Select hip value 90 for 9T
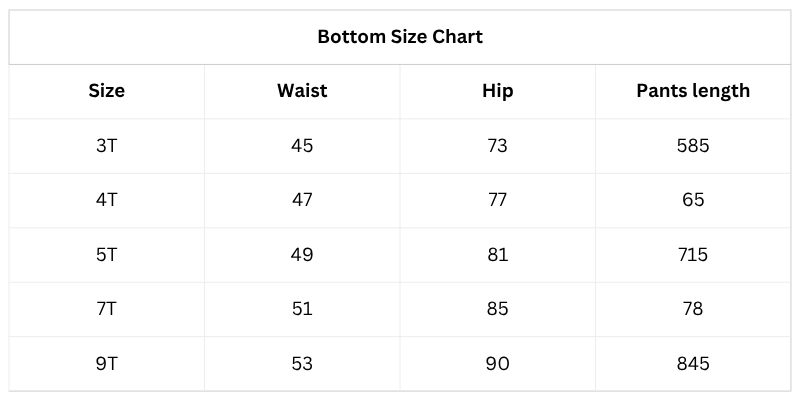Screen dimensions: 800x400 pyautogui.click(x=497, y=363)
